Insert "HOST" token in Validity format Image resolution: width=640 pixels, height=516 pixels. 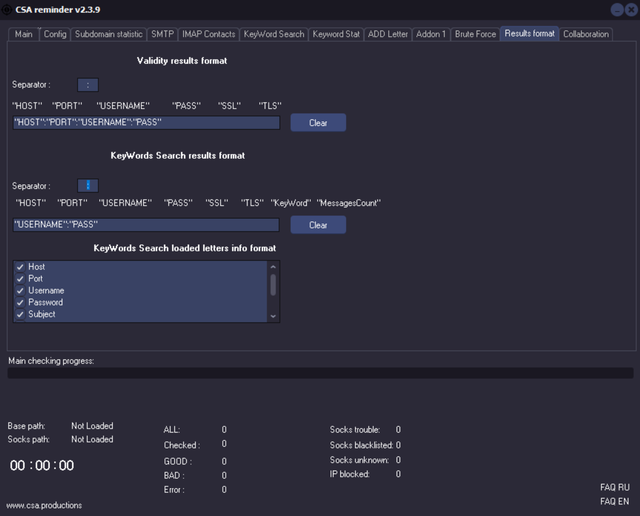pos(27,106)
